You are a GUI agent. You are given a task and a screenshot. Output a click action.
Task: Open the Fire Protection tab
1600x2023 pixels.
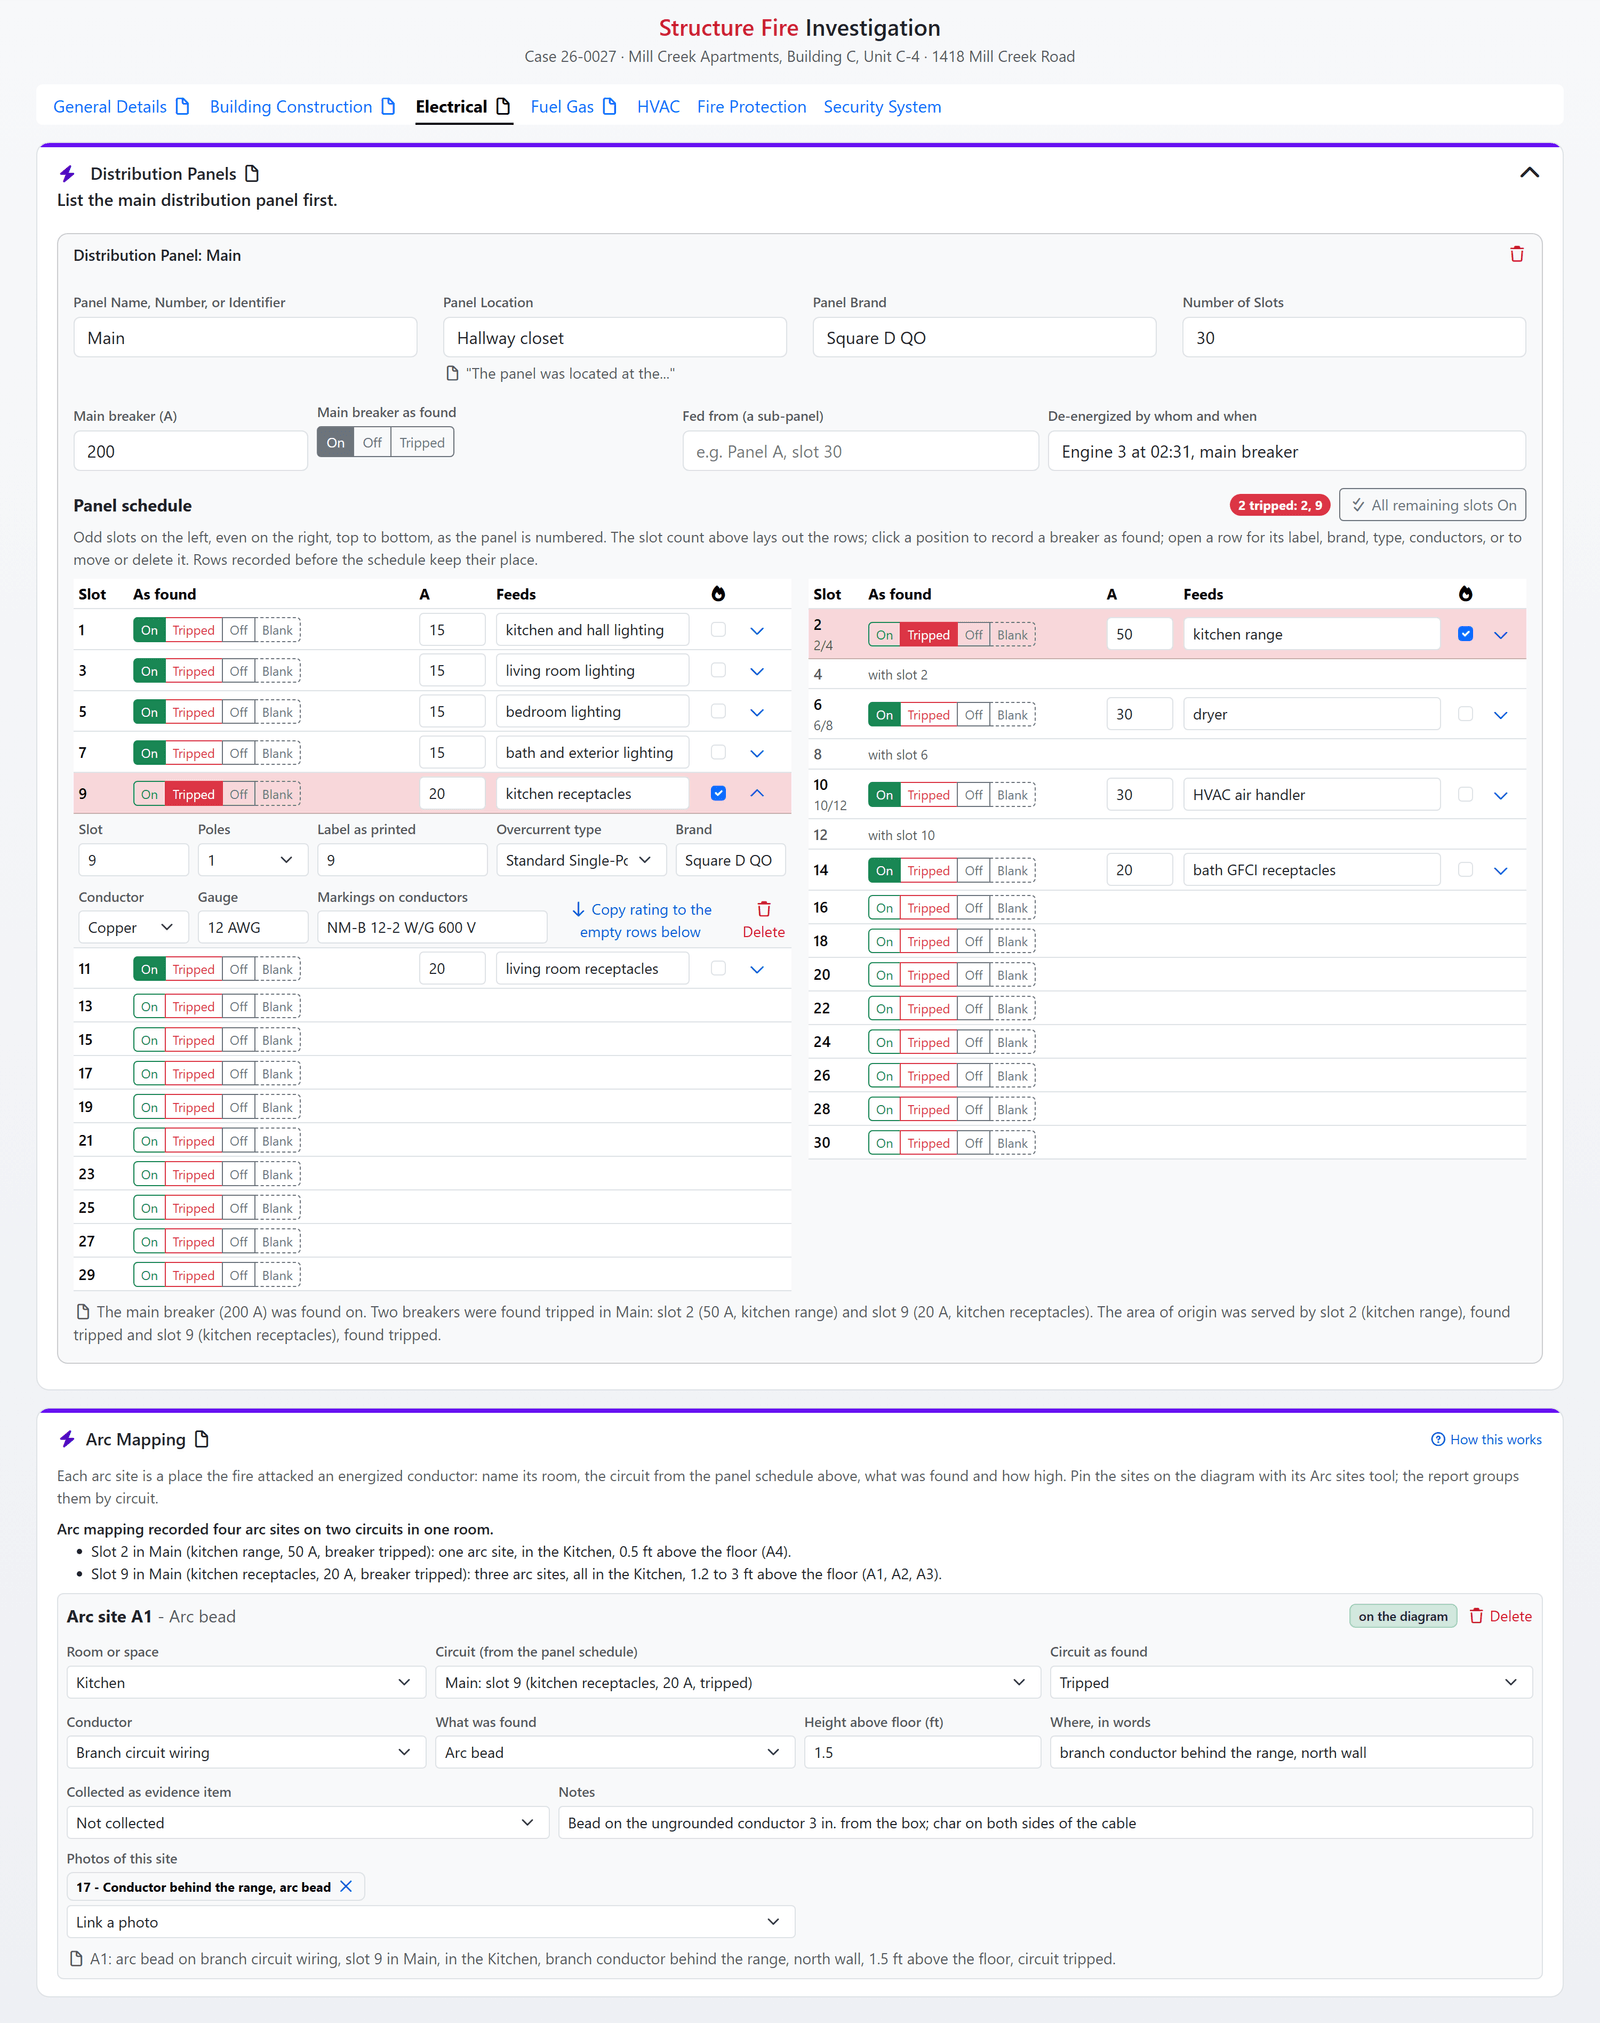click(x=751, y=107)
